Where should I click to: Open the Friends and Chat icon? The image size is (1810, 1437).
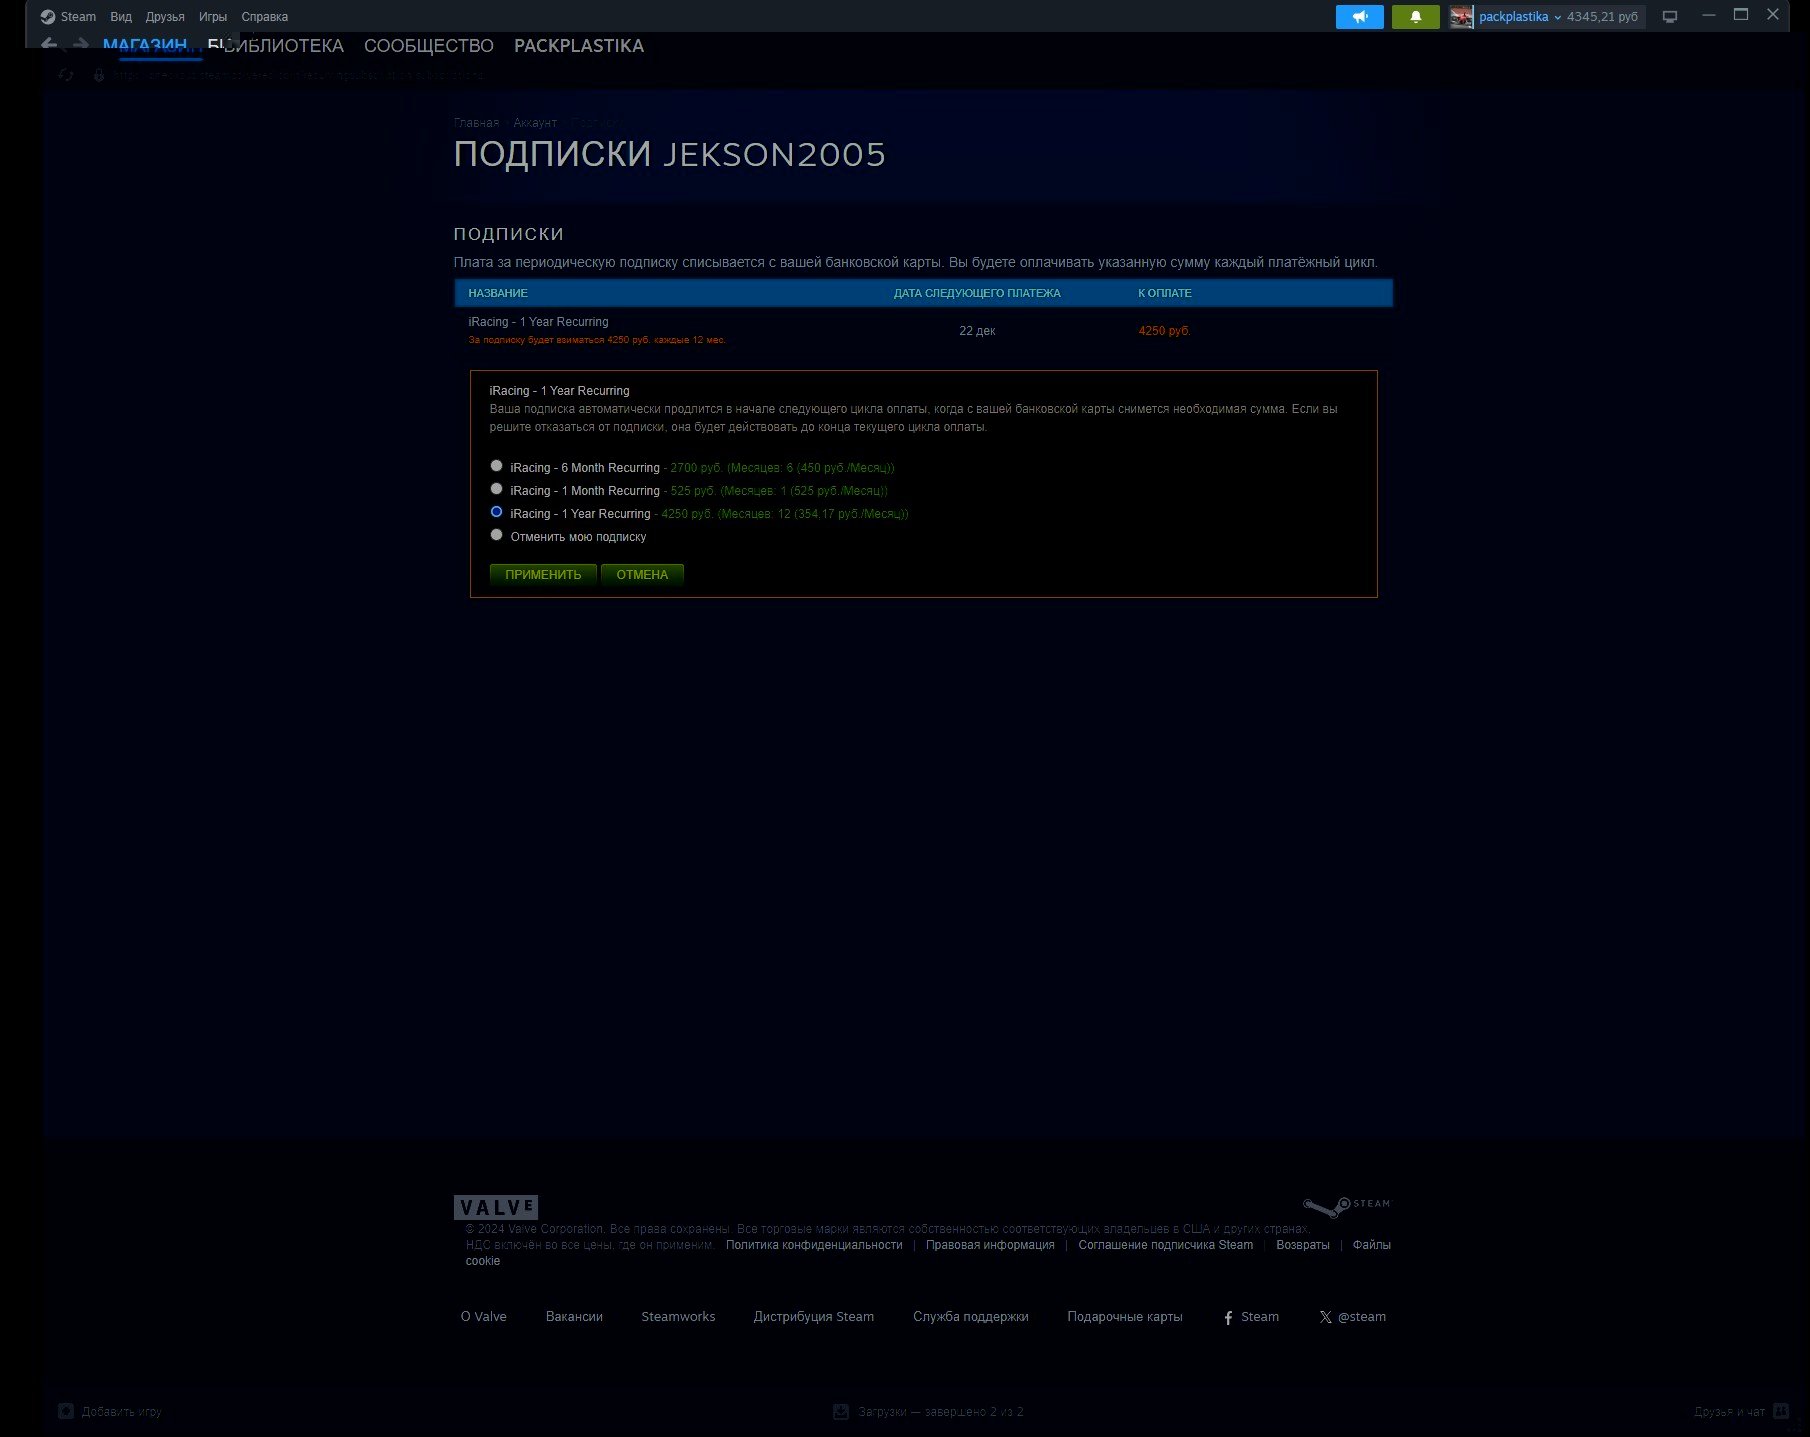(x=1780, y=1411)
